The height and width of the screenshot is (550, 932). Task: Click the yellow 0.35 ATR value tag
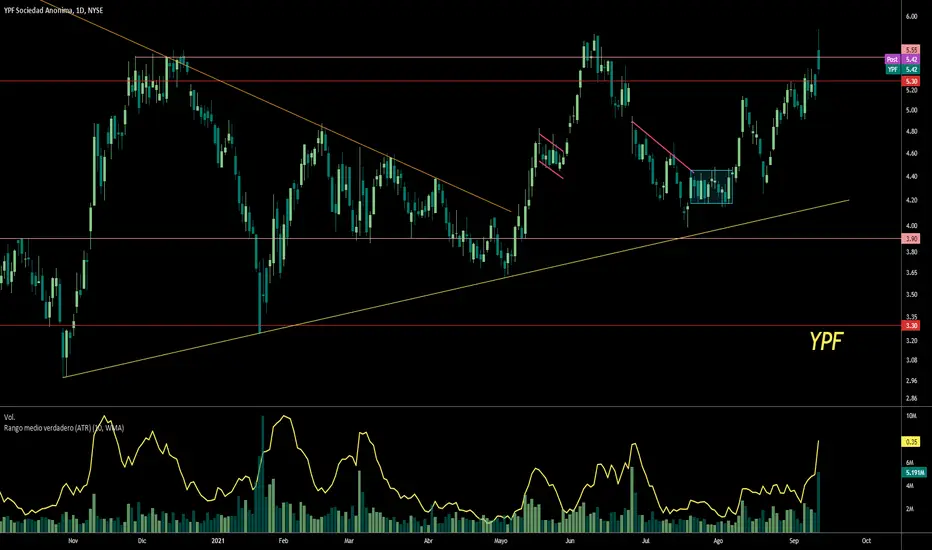911,442
